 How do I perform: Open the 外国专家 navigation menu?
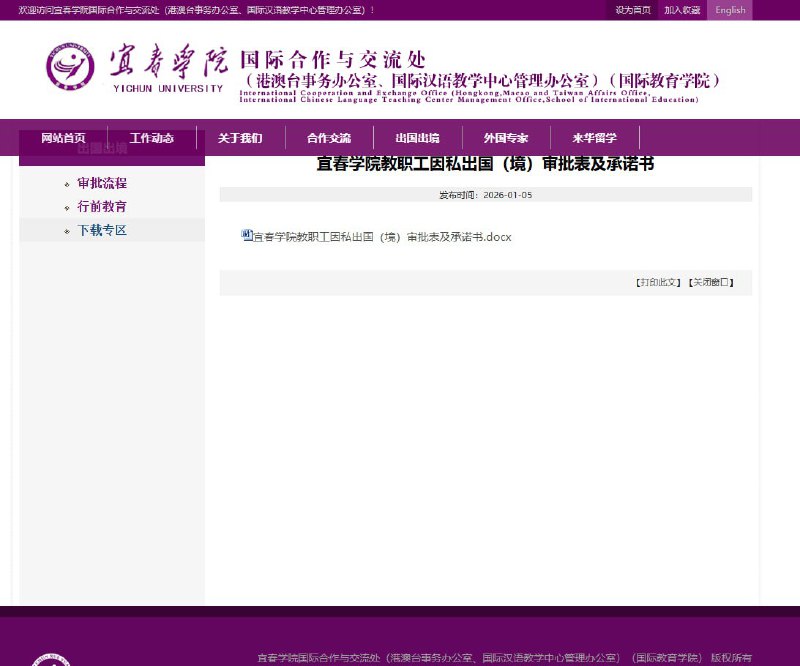point(504,138)
